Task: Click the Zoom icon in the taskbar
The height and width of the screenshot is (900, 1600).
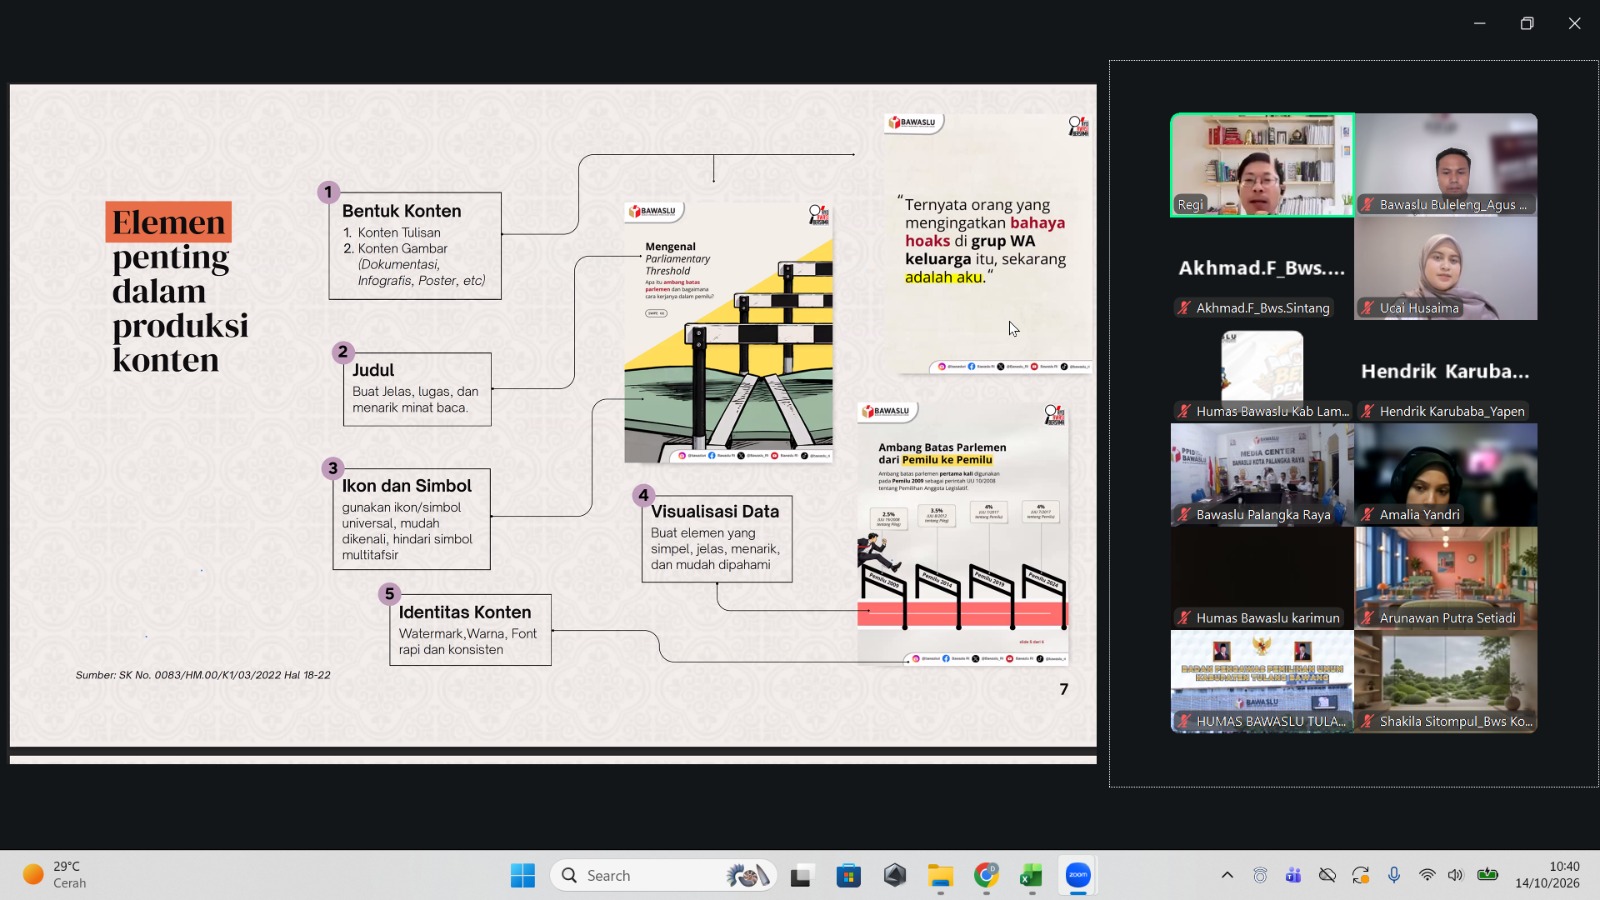Action: (x=1078, y=876)
